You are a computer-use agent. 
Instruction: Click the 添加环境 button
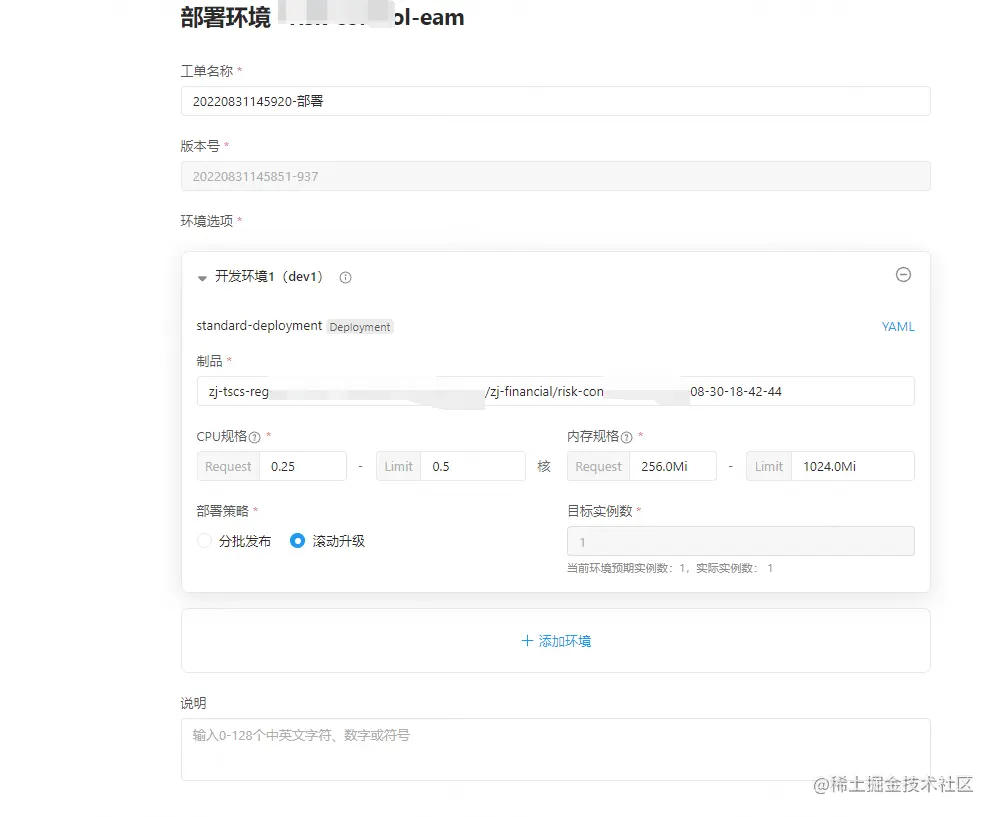coord(556,641)
